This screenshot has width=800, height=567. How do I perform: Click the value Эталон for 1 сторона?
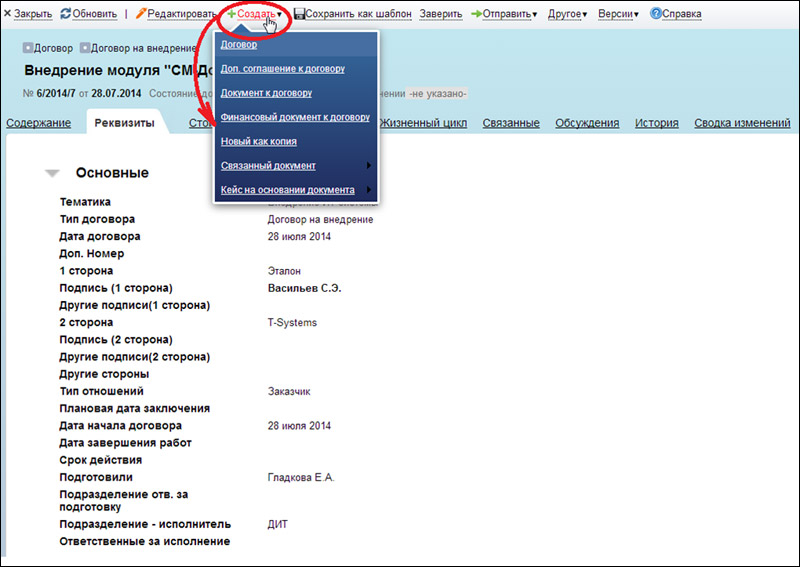point(284,271)
